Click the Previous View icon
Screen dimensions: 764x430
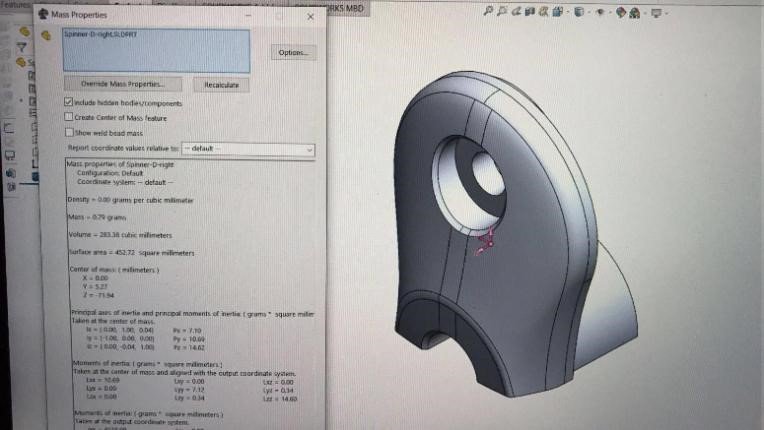516,11
